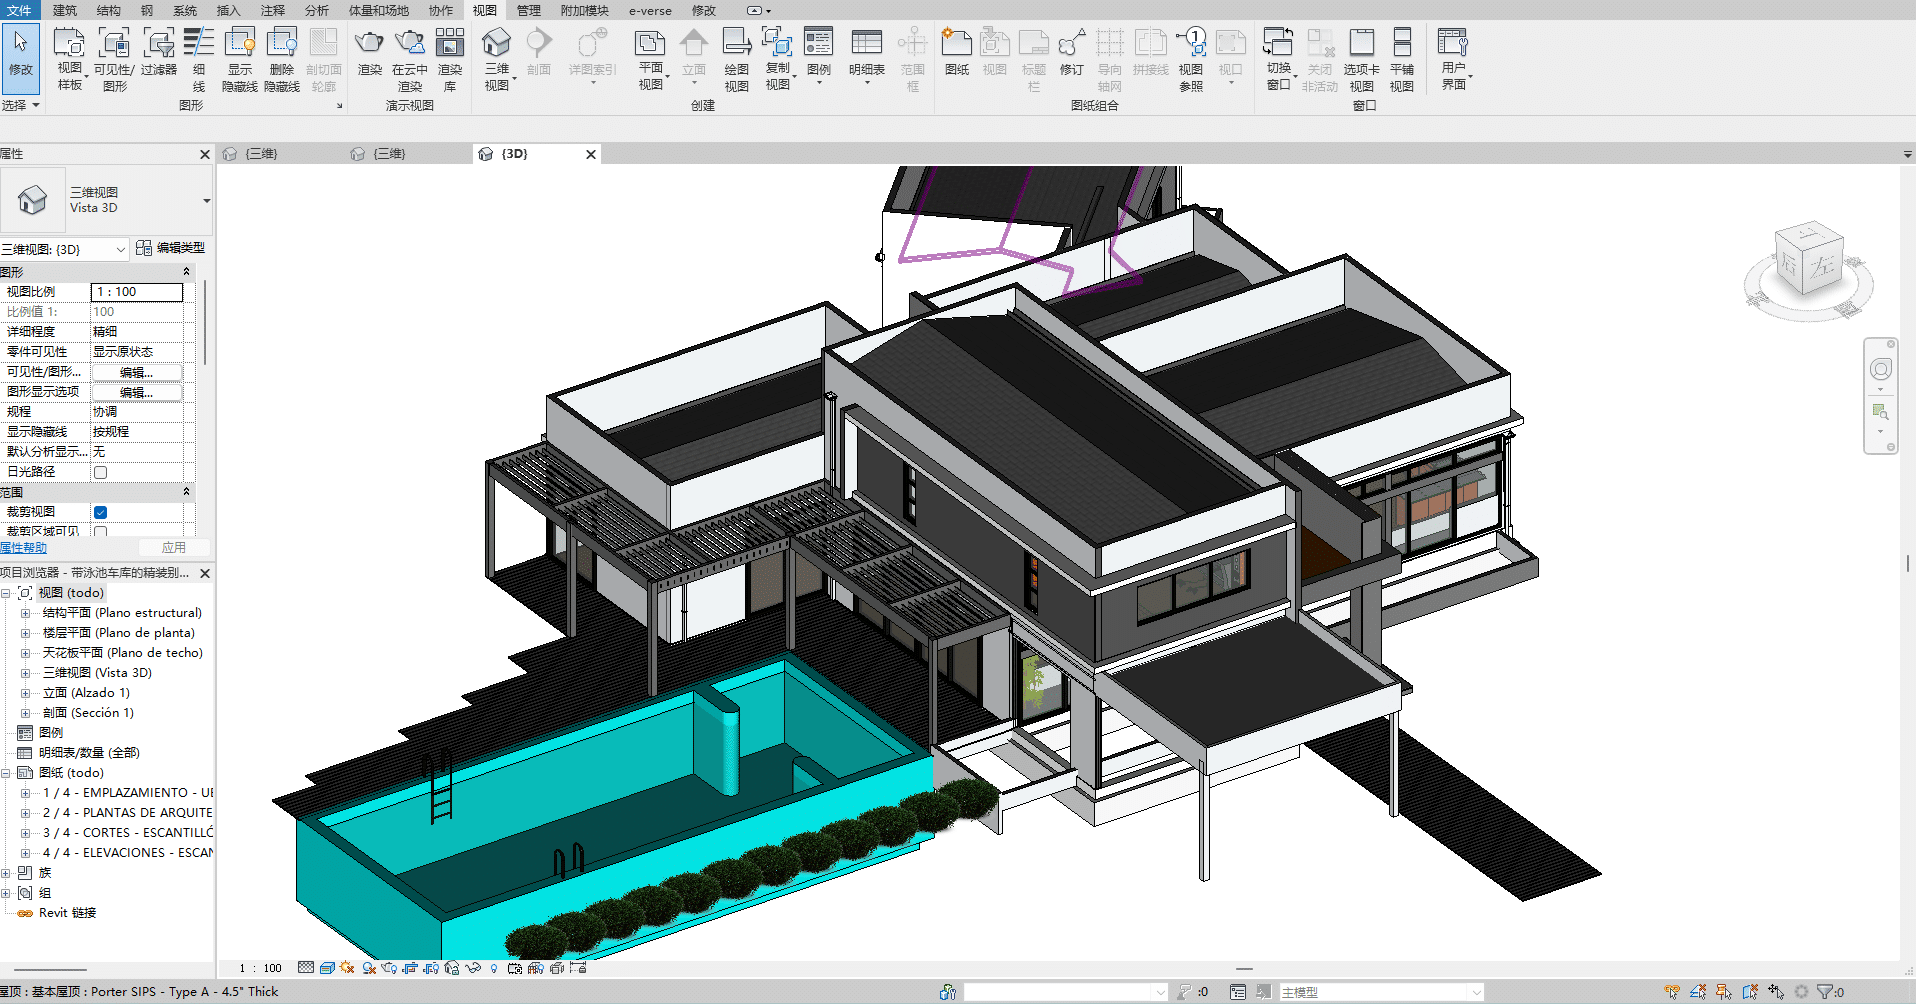Screen dimensions: 1916x1004
Task: Open the 三维视图 Vista 3D type selector dropdown
Action: [x=206, y=200]
